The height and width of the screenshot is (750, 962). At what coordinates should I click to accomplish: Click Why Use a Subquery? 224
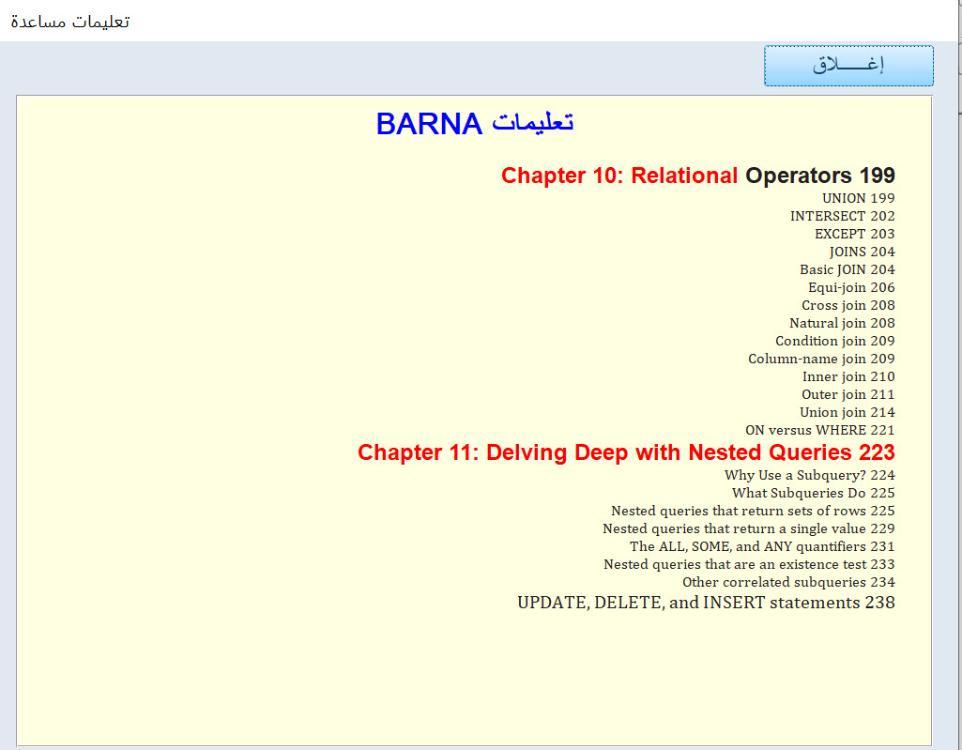(x=809, y=475)
